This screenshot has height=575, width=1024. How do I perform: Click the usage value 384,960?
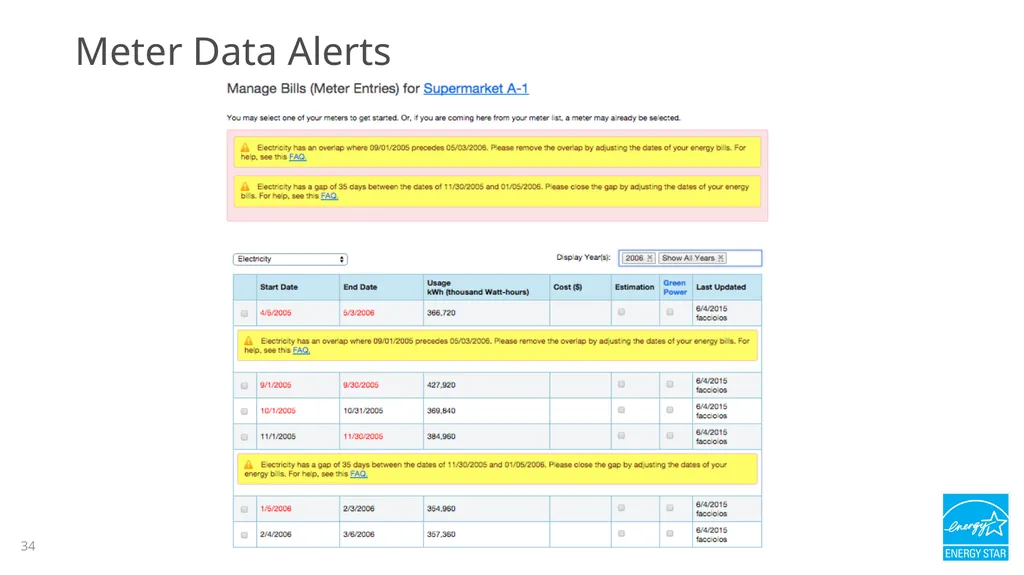(441, 436)
